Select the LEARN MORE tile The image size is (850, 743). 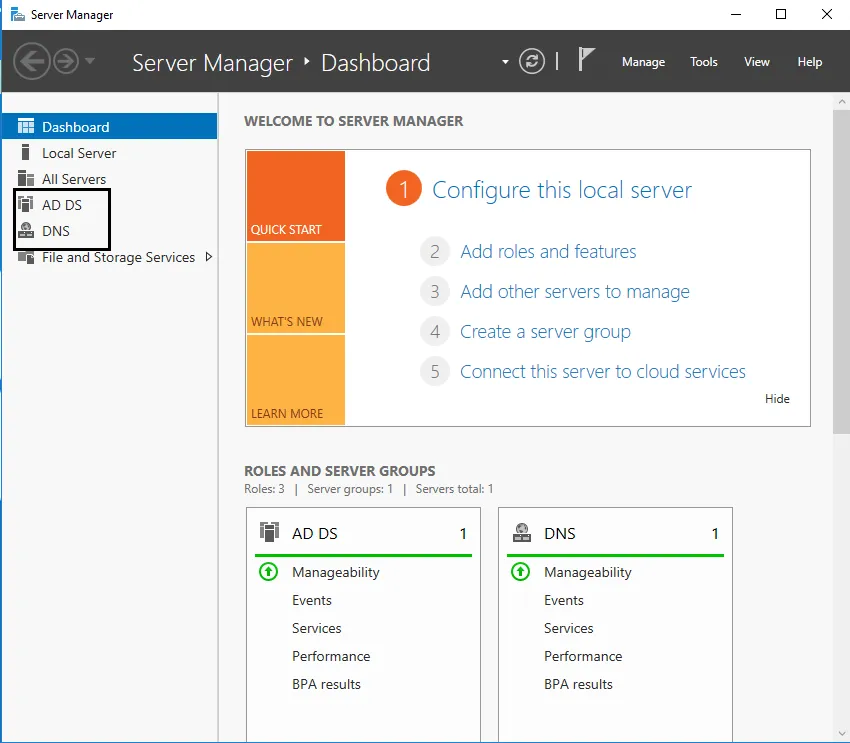pyautogui.click(x=296, y=380)
